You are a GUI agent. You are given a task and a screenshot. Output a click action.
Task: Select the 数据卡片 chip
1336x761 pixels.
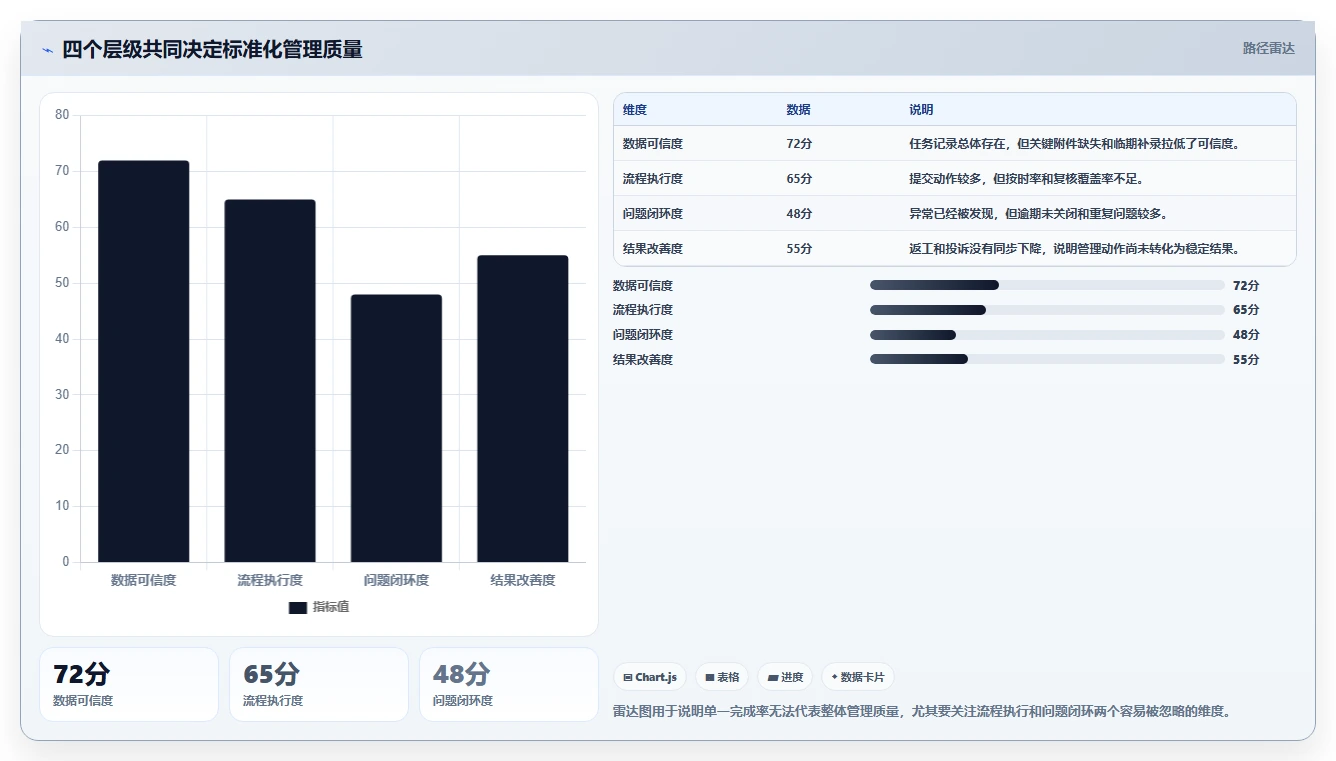[x=857, y=677]
